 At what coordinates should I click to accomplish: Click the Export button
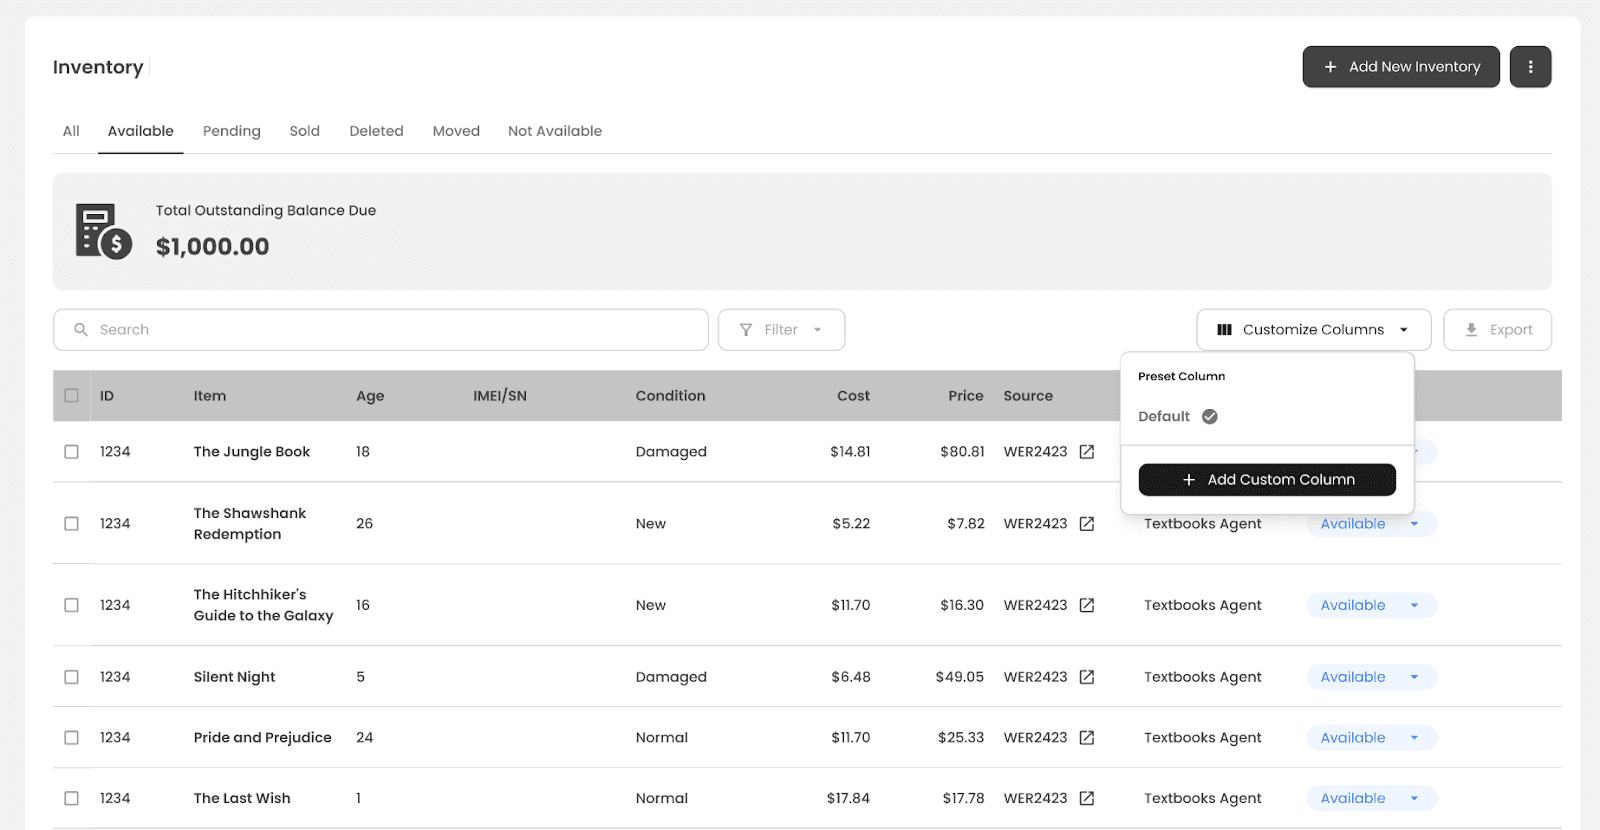(x=1498, y=330)
